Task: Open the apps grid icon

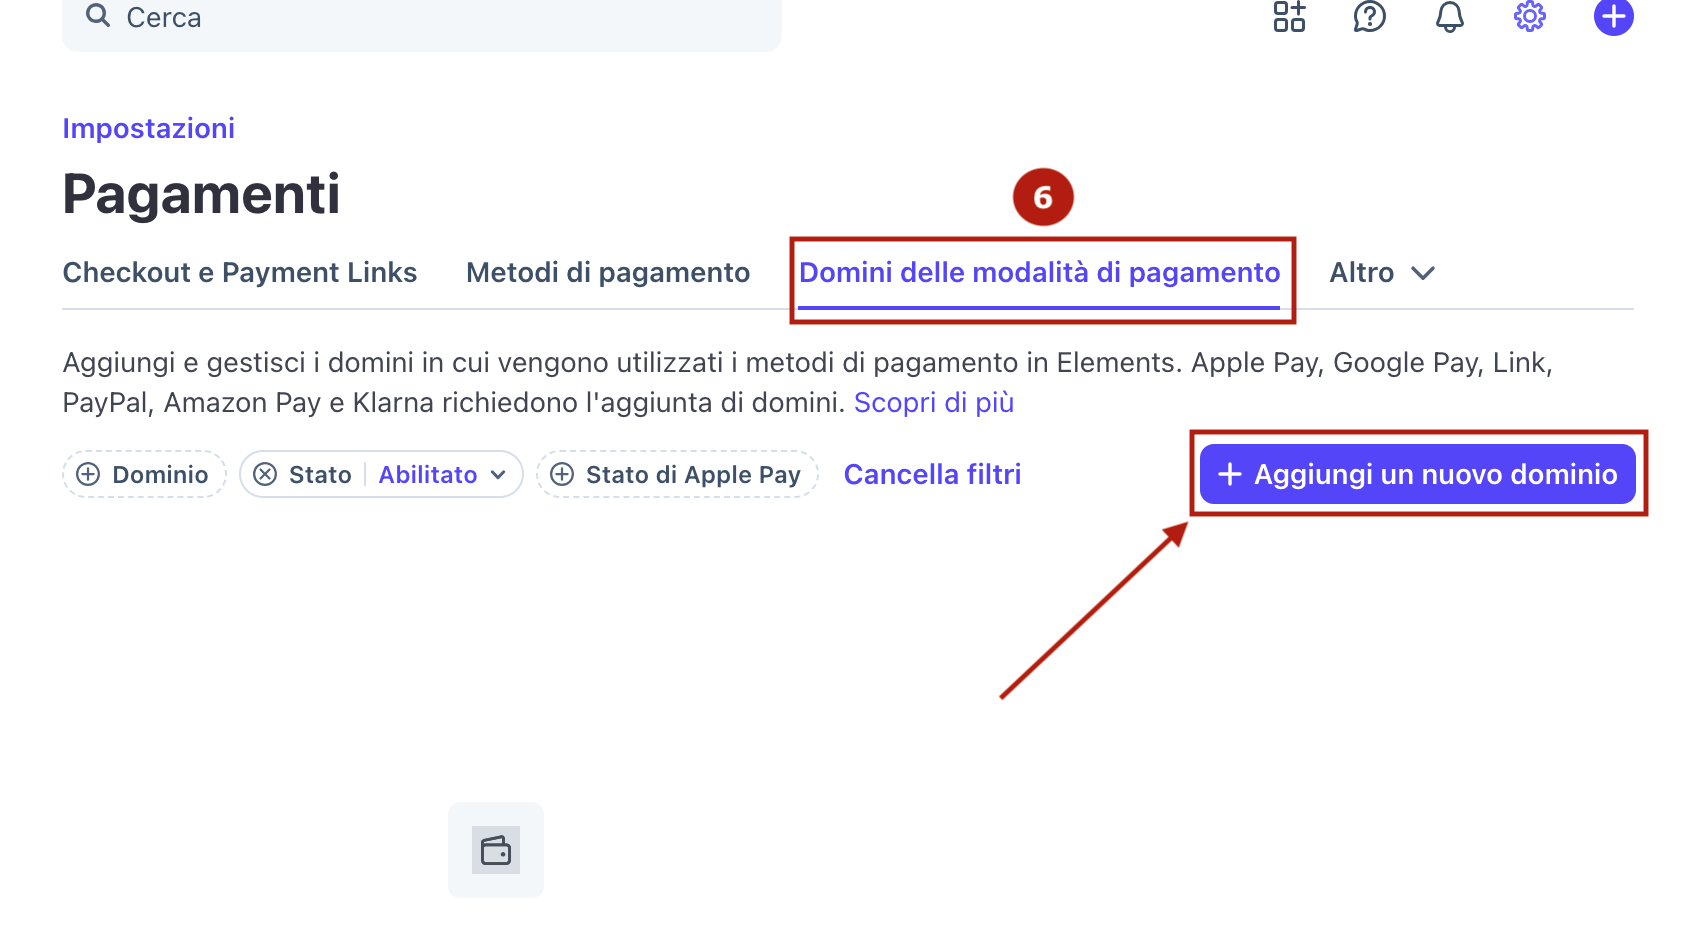Action: point(1289,16)
